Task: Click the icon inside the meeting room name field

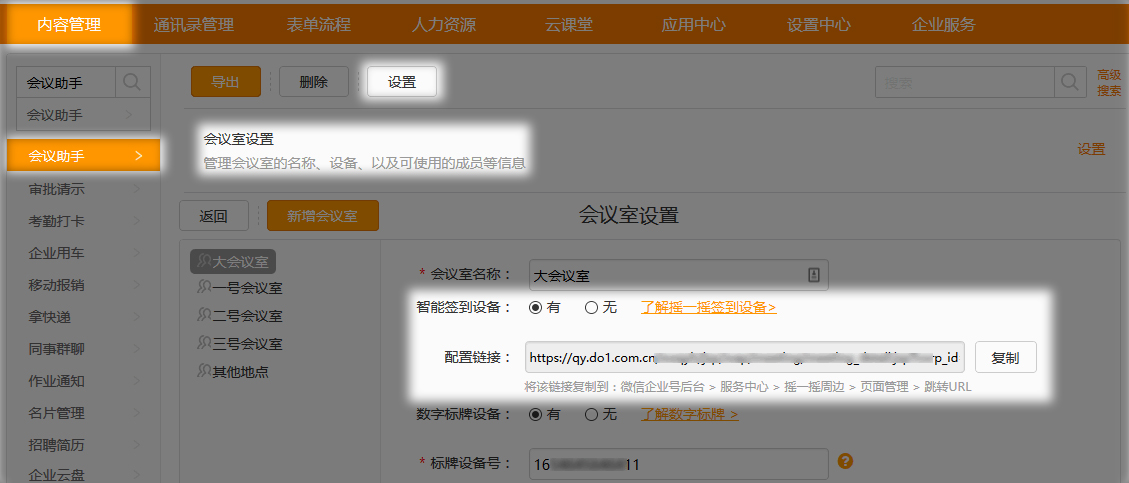Action: tap(813, 275)
